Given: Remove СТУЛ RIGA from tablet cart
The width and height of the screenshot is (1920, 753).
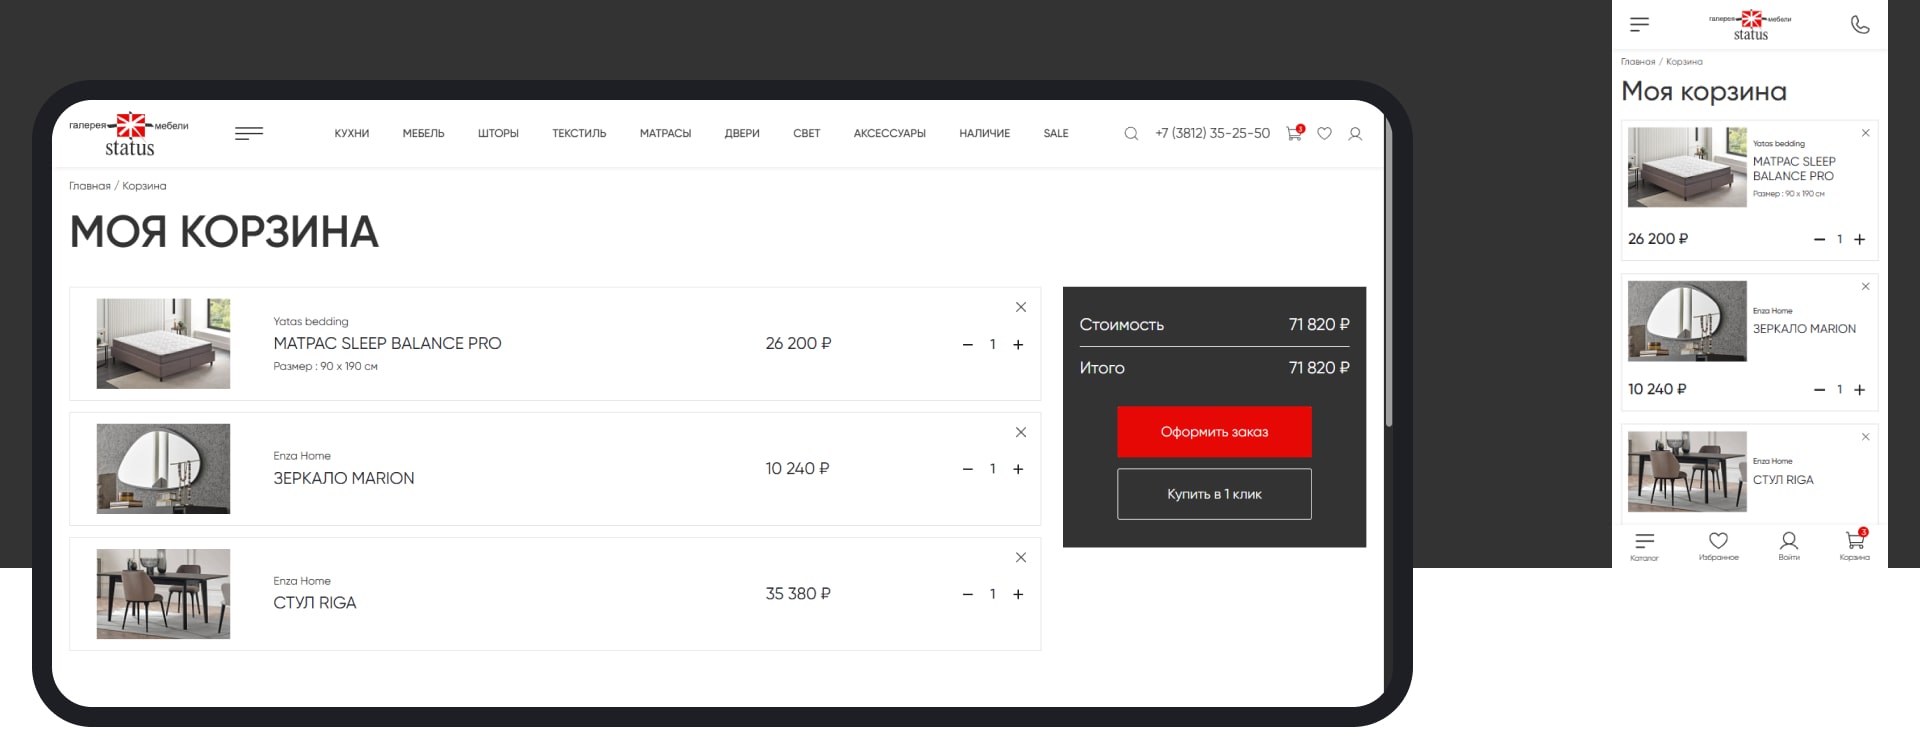Looking at the screenshot, I should (1021, 557).
